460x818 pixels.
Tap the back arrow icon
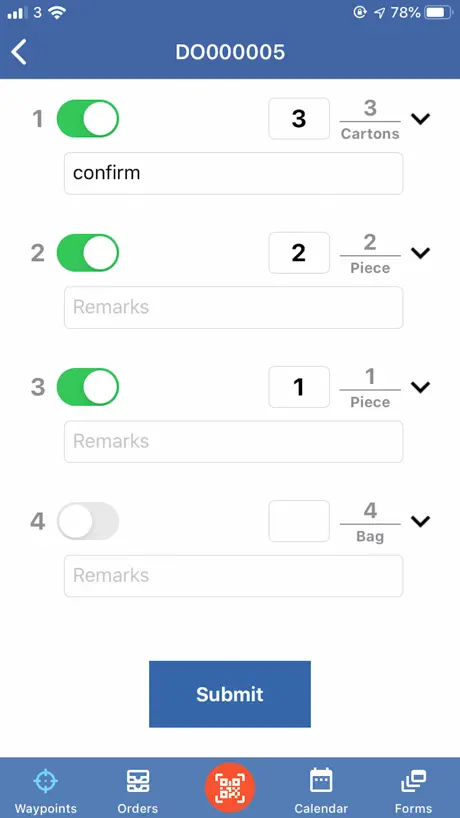coord(19,52)
